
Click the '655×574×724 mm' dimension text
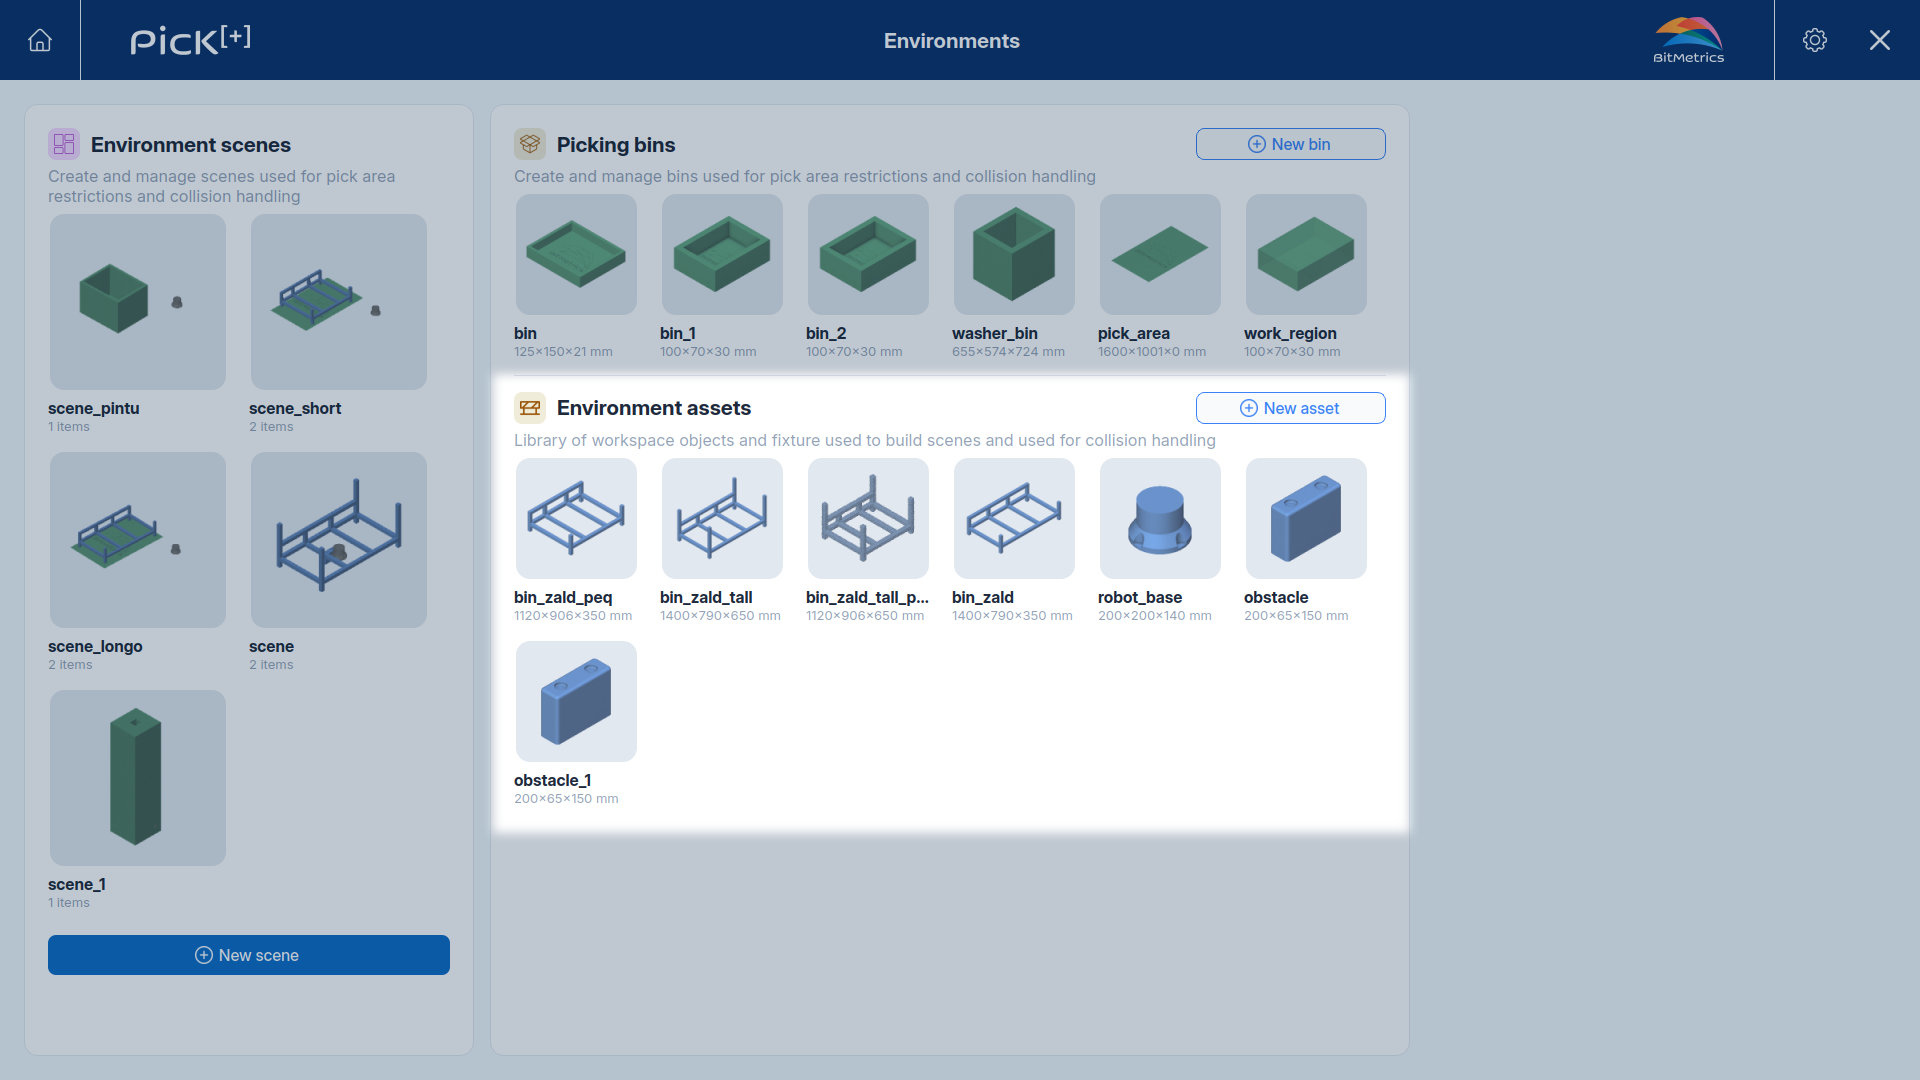[x=1008, y=352]
